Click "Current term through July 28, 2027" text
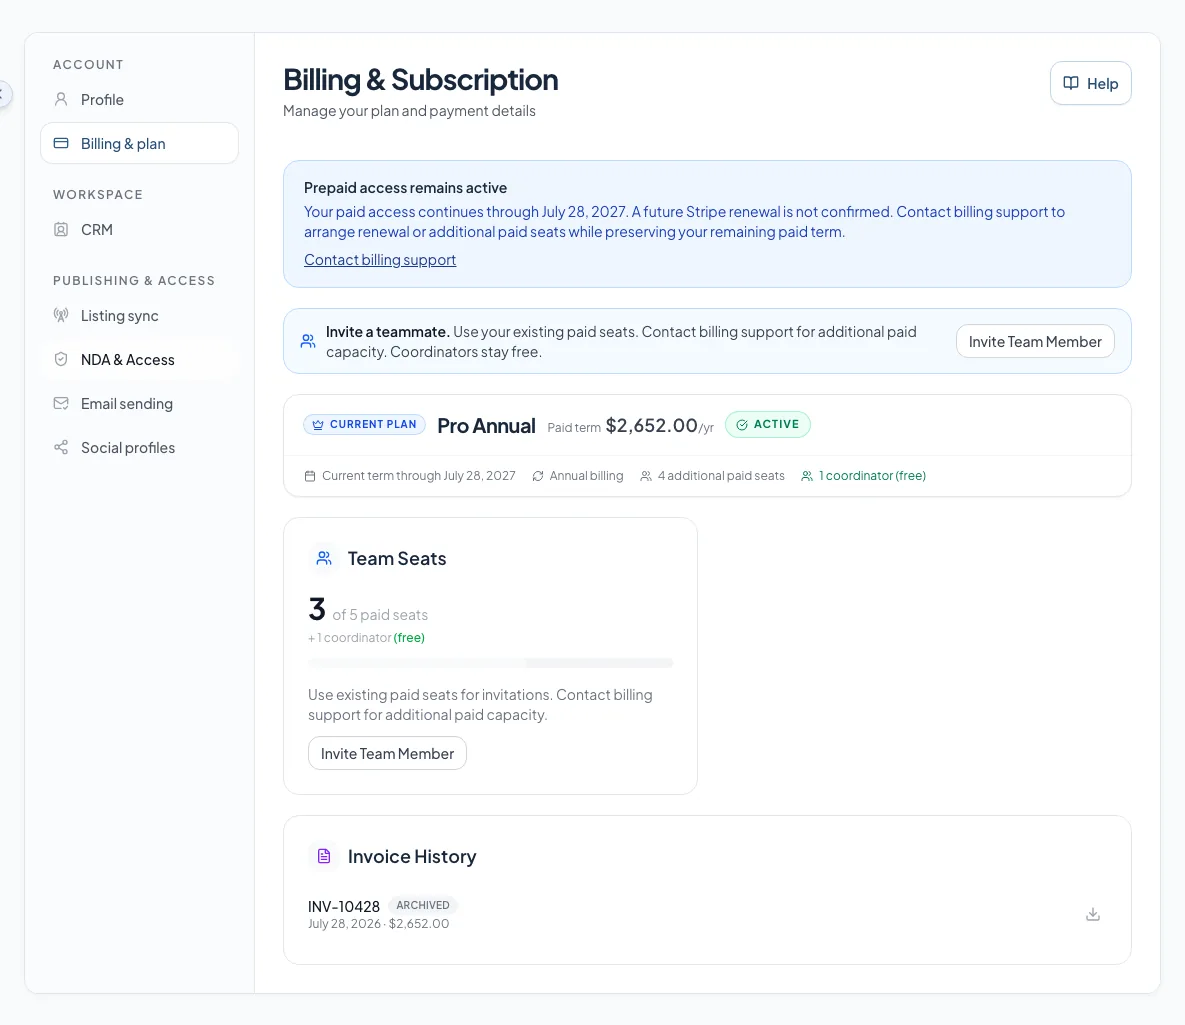 (x=419, y=476)
